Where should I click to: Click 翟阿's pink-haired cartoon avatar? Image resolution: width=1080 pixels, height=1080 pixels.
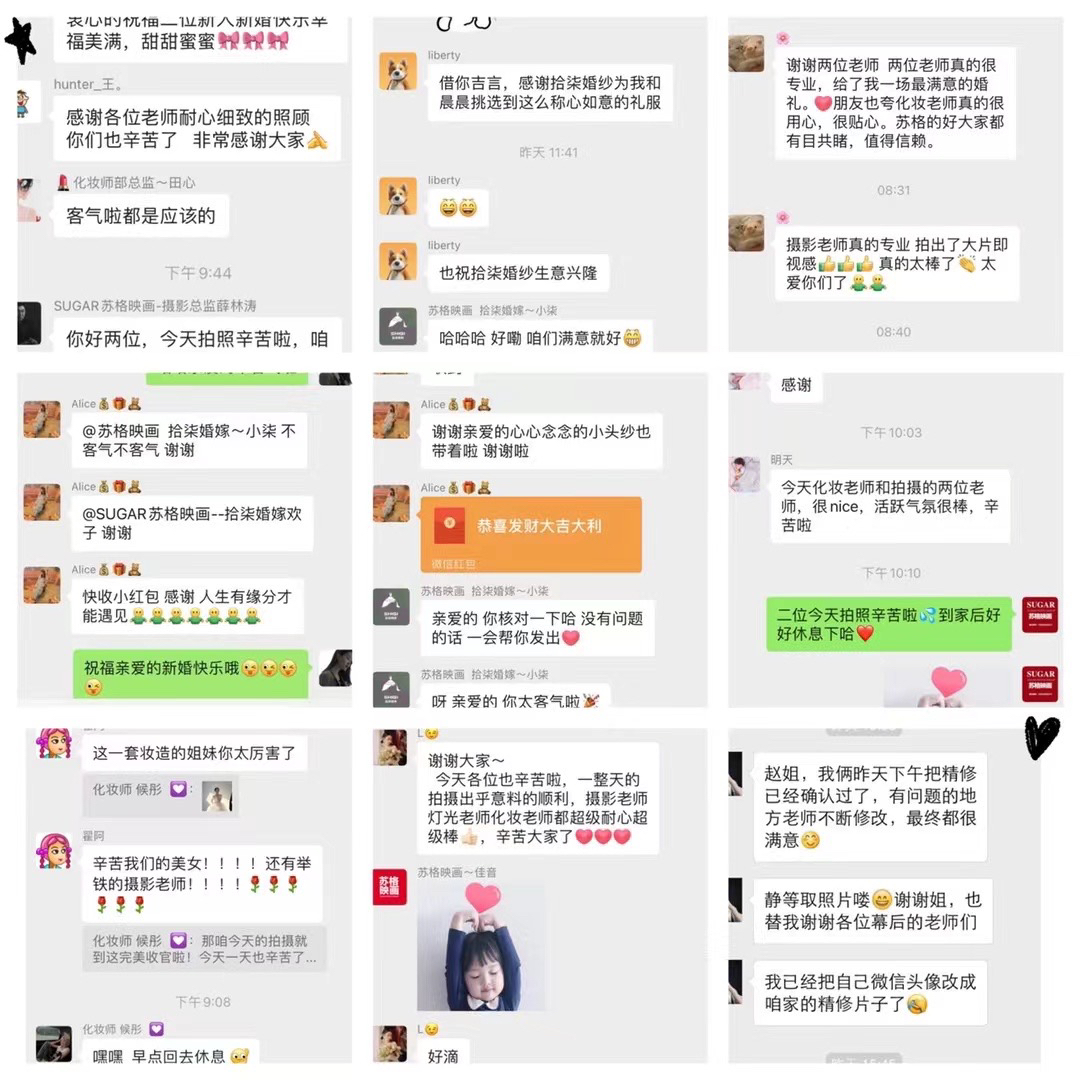[x=54, y=851]
